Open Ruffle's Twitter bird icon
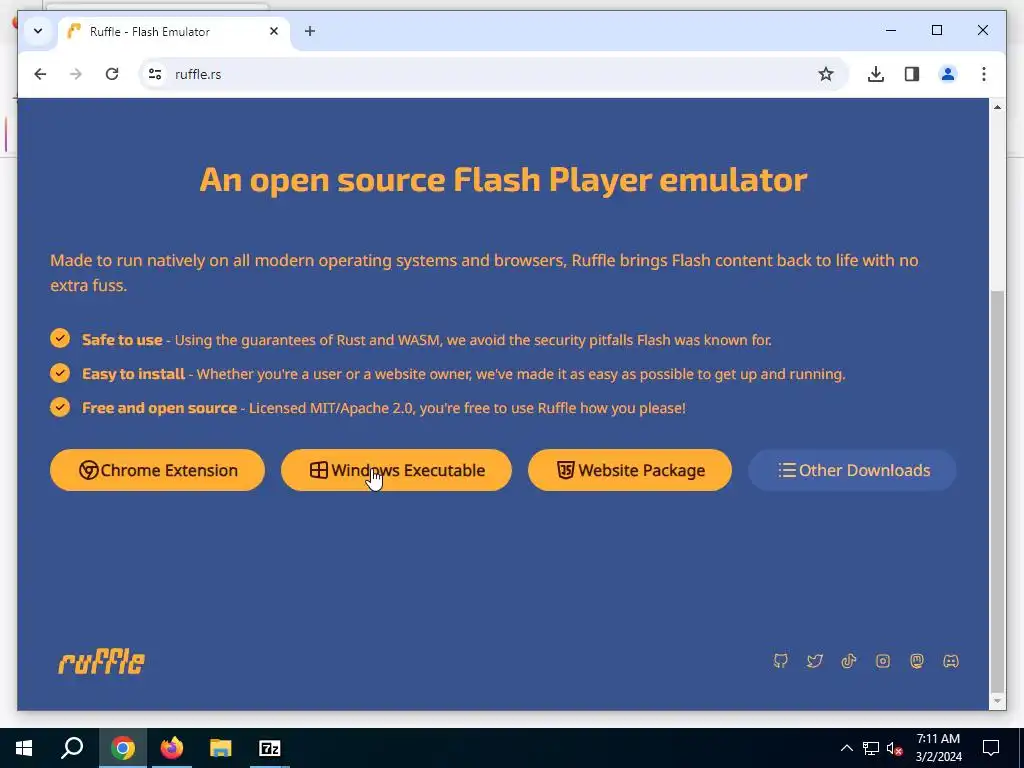1024x768 pixels. coord(814,661)
